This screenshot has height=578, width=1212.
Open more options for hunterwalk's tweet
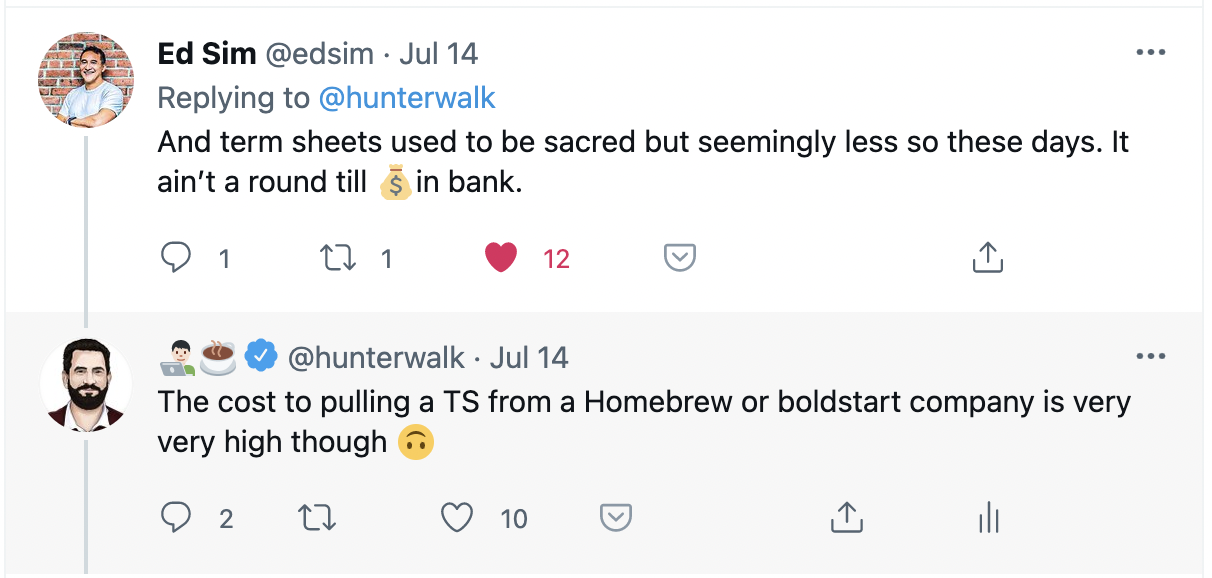tap(1151, 356)
